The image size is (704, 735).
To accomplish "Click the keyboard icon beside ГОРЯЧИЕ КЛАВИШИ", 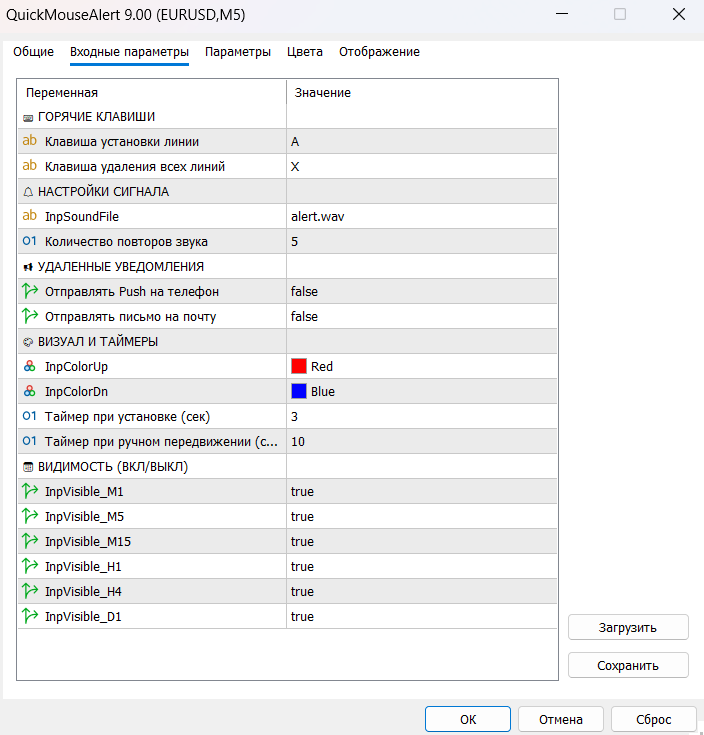I will [x=28, y=118].
